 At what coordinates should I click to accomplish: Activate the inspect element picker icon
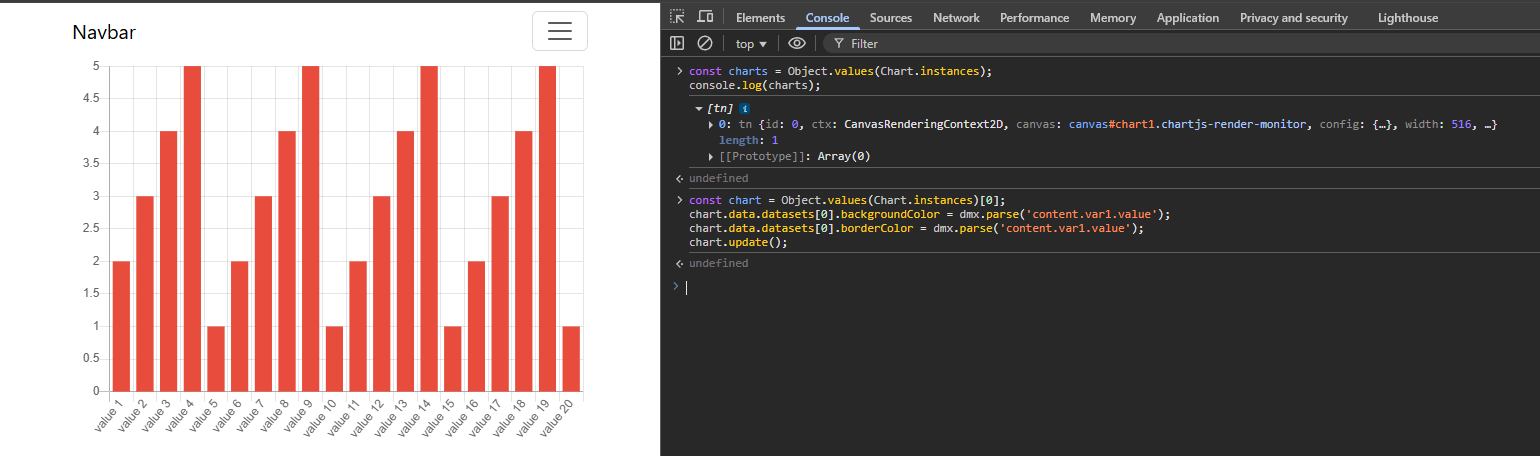677,17
